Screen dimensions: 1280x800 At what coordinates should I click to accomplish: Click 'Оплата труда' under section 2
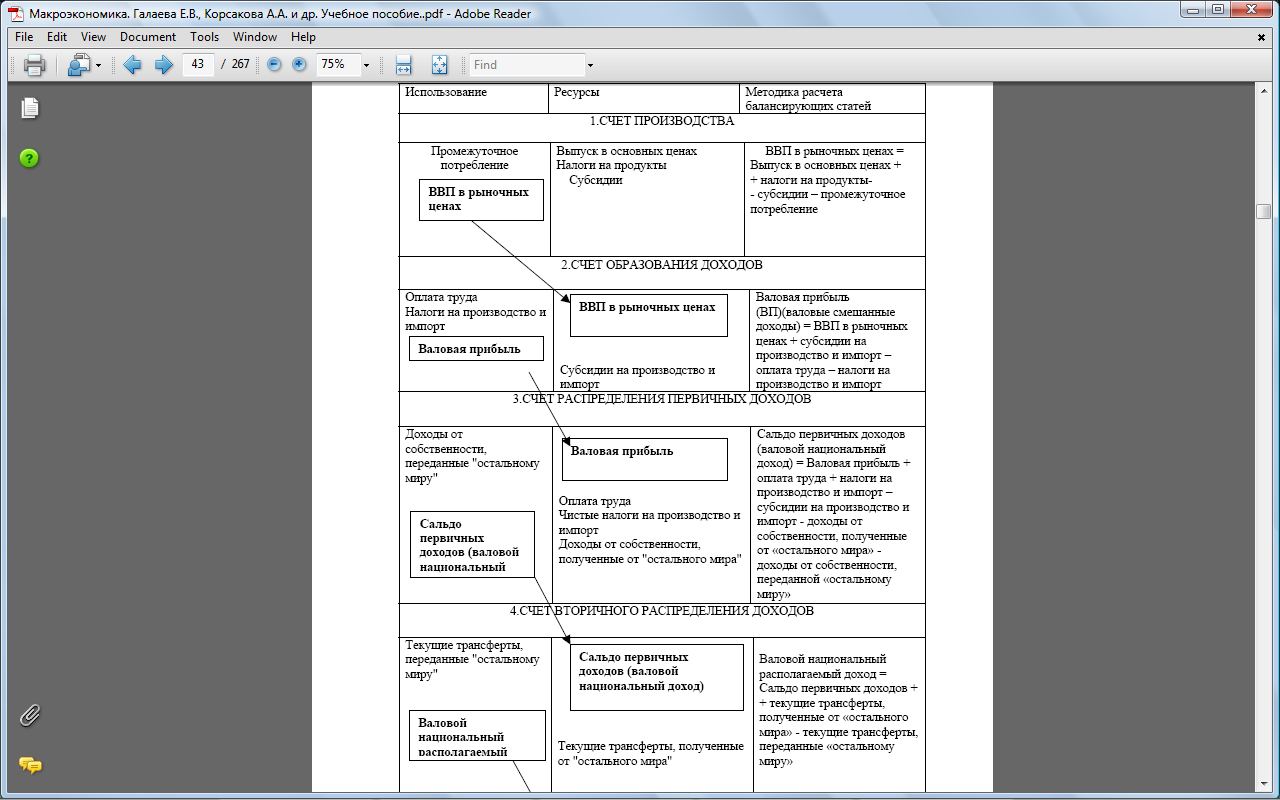coord(441,297)
